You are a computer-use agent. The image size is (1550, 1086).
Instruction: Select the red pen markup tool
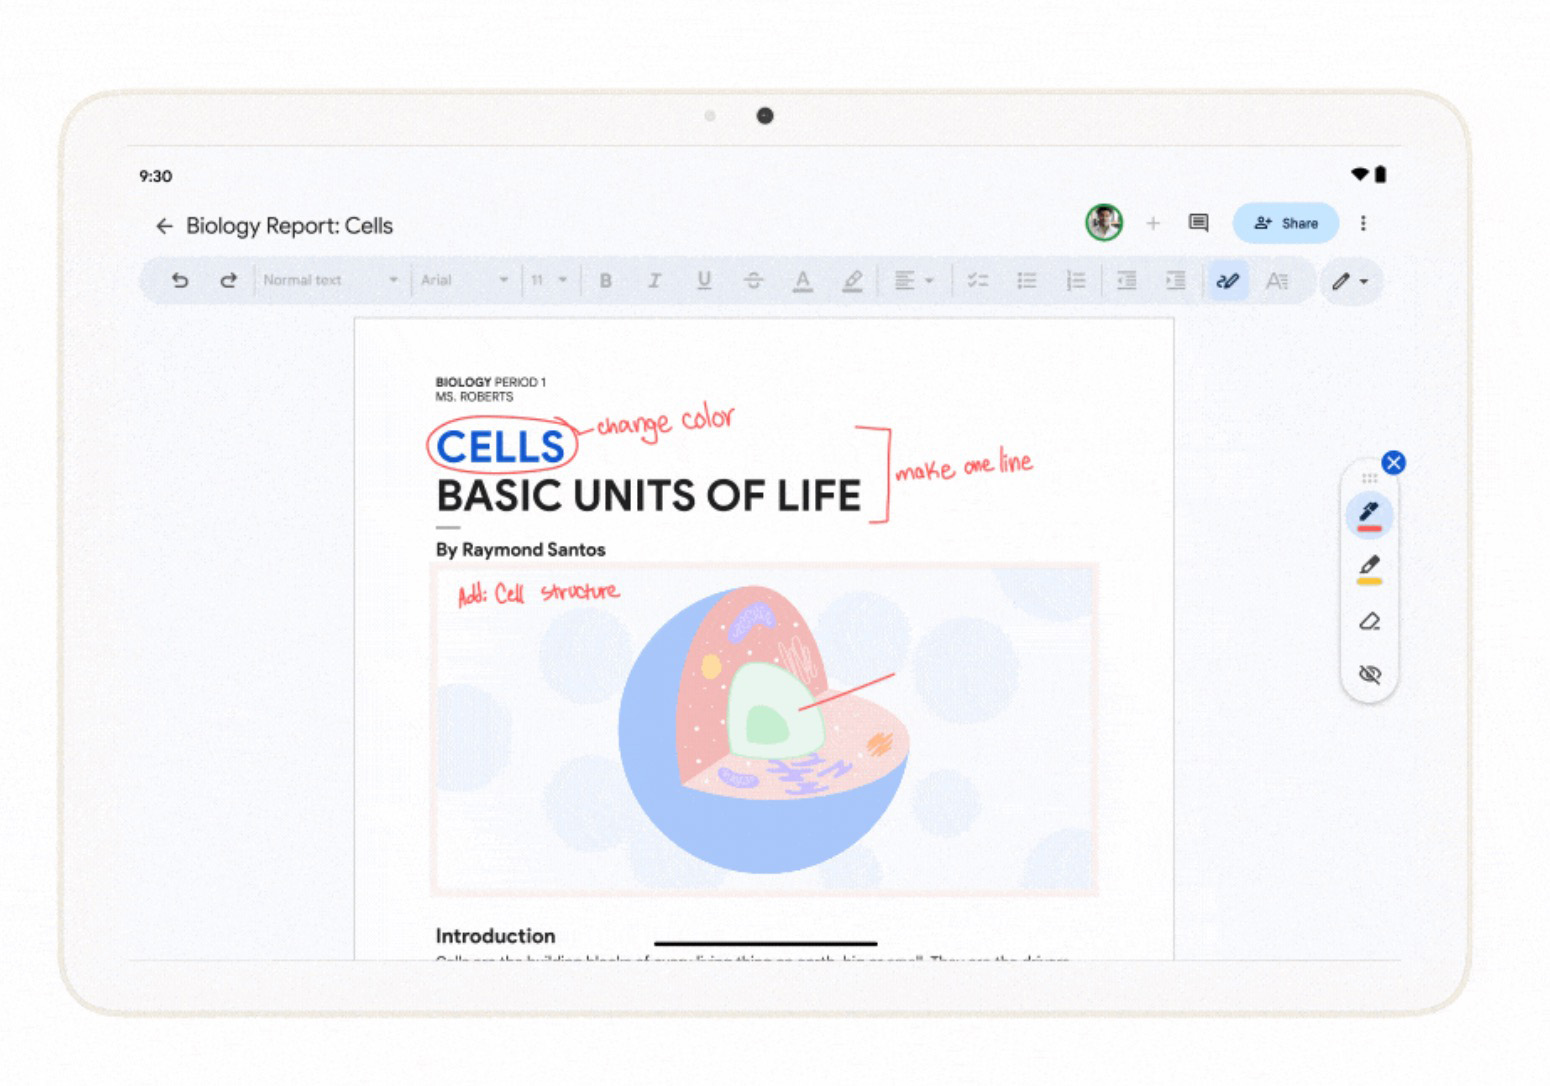1369,514
